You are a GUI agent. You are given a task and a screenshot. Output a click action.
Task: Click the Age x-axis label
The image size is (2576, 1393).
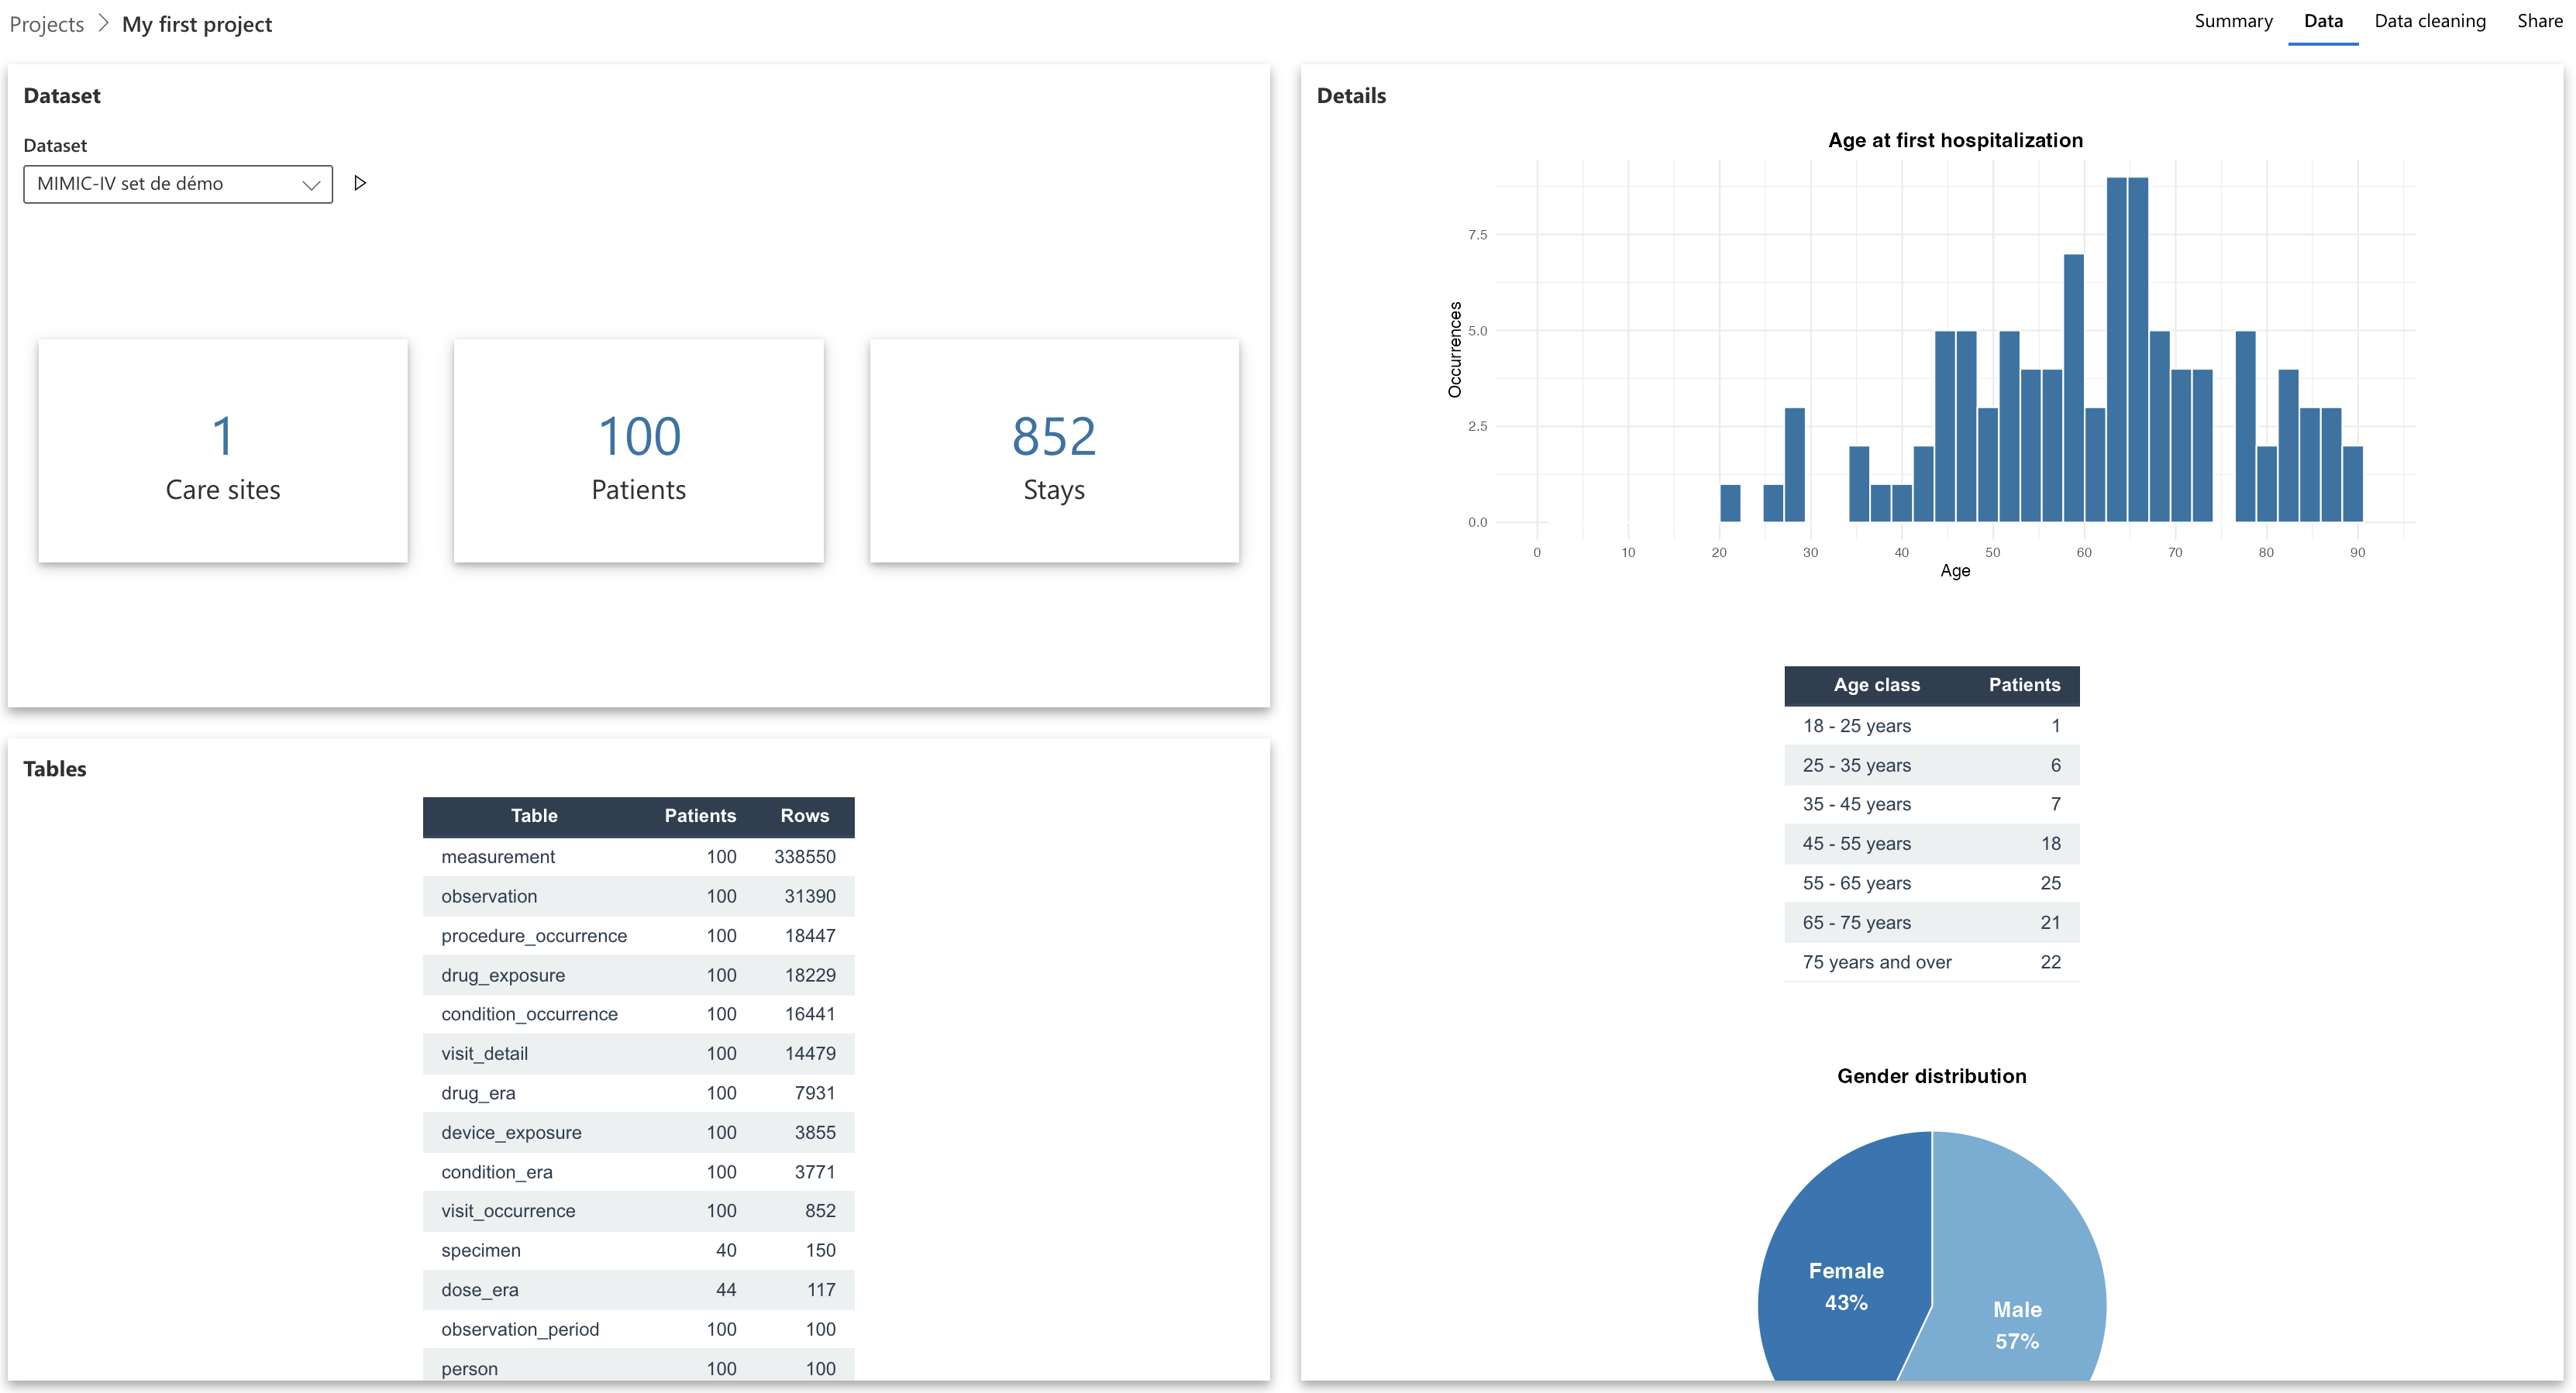point(1955,571)
